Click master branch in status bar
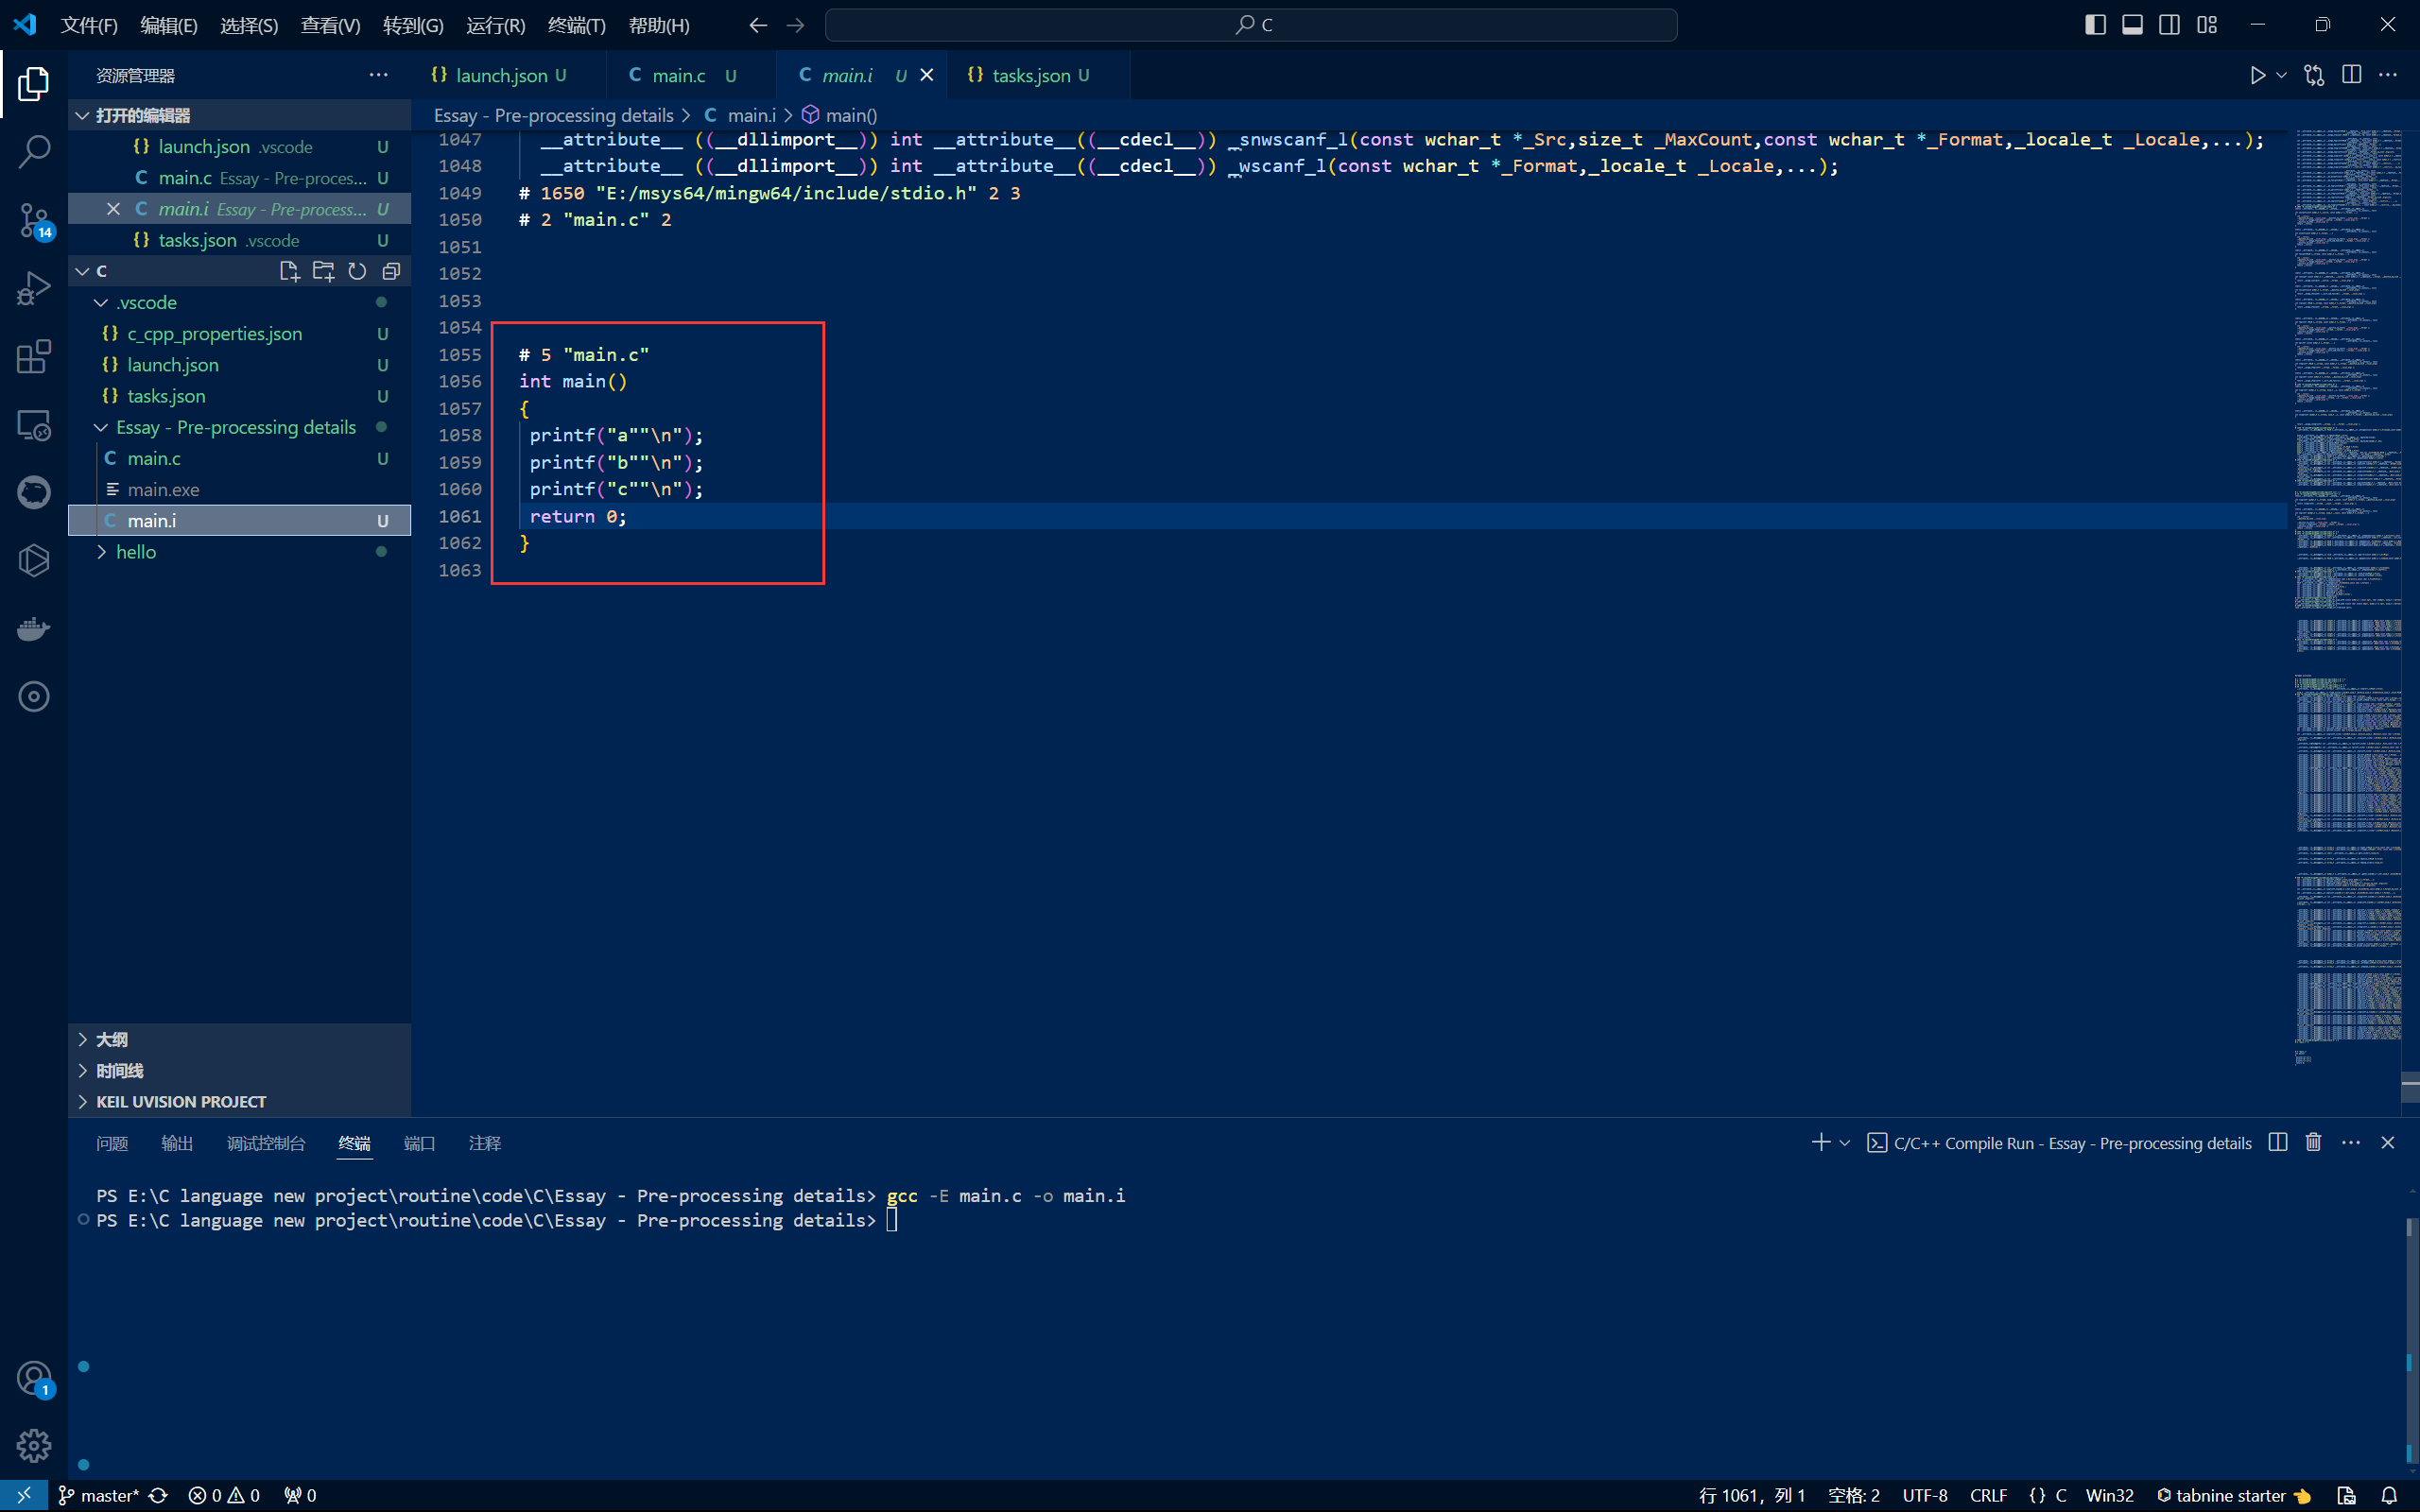 pos(98,1495)
